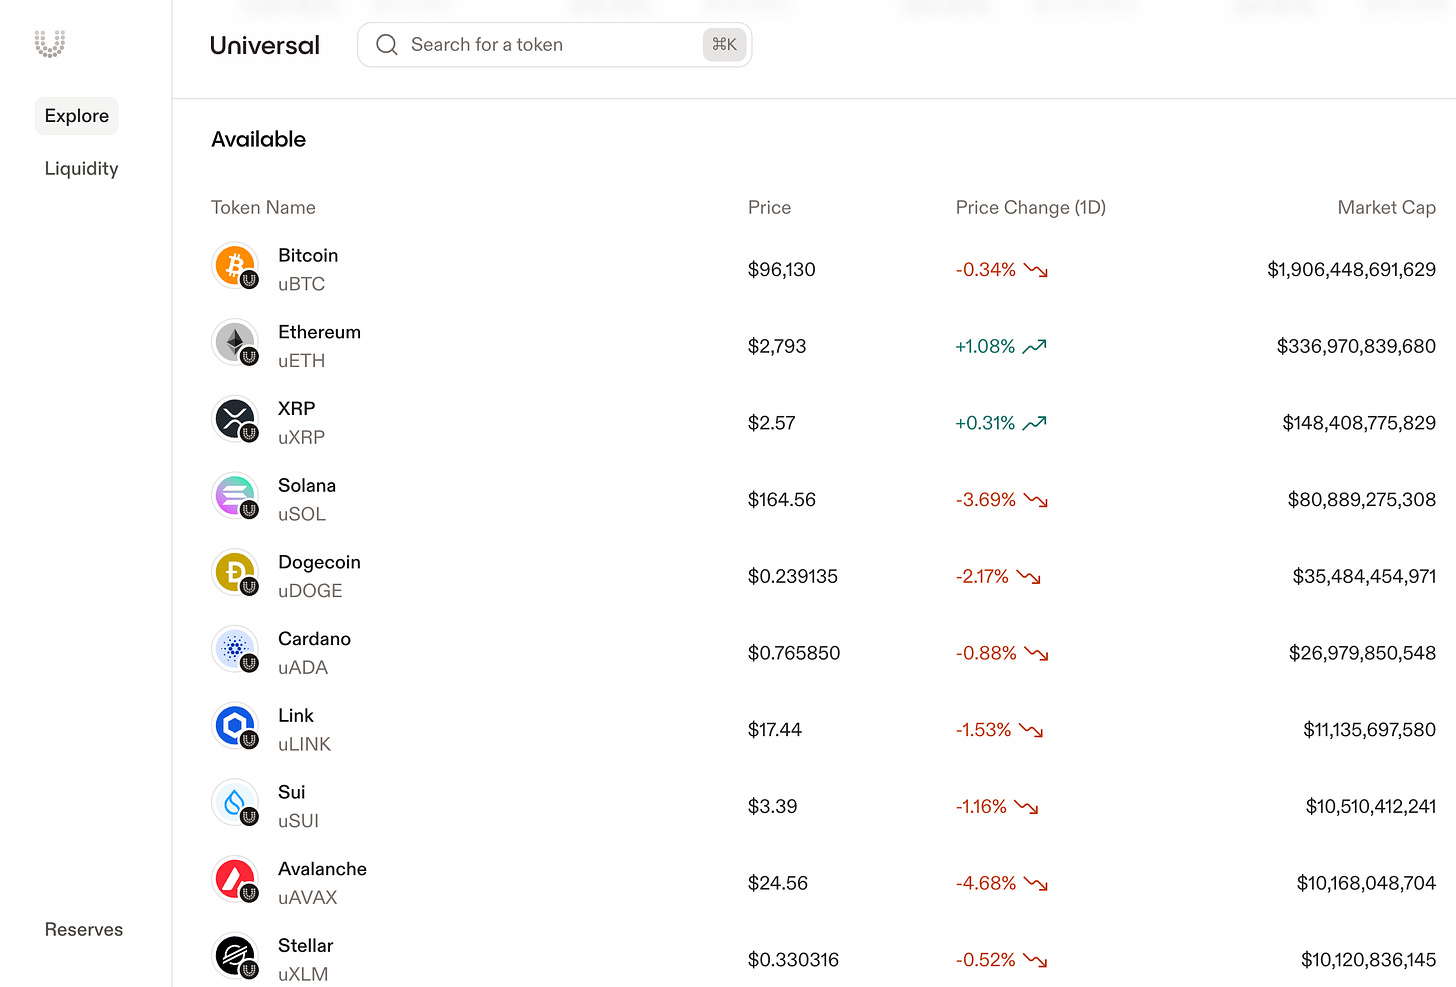
Task: Click the Available section heading
Action: 258,140
